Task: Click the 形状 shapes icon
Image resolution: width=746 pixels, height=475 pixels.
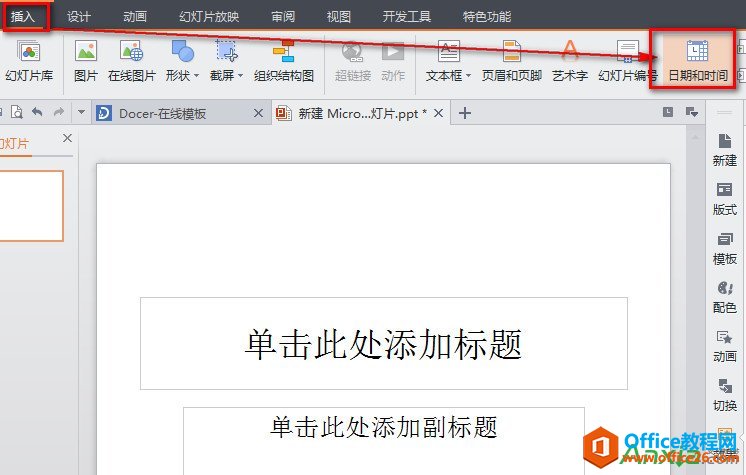Action: [x=182, y=51]
